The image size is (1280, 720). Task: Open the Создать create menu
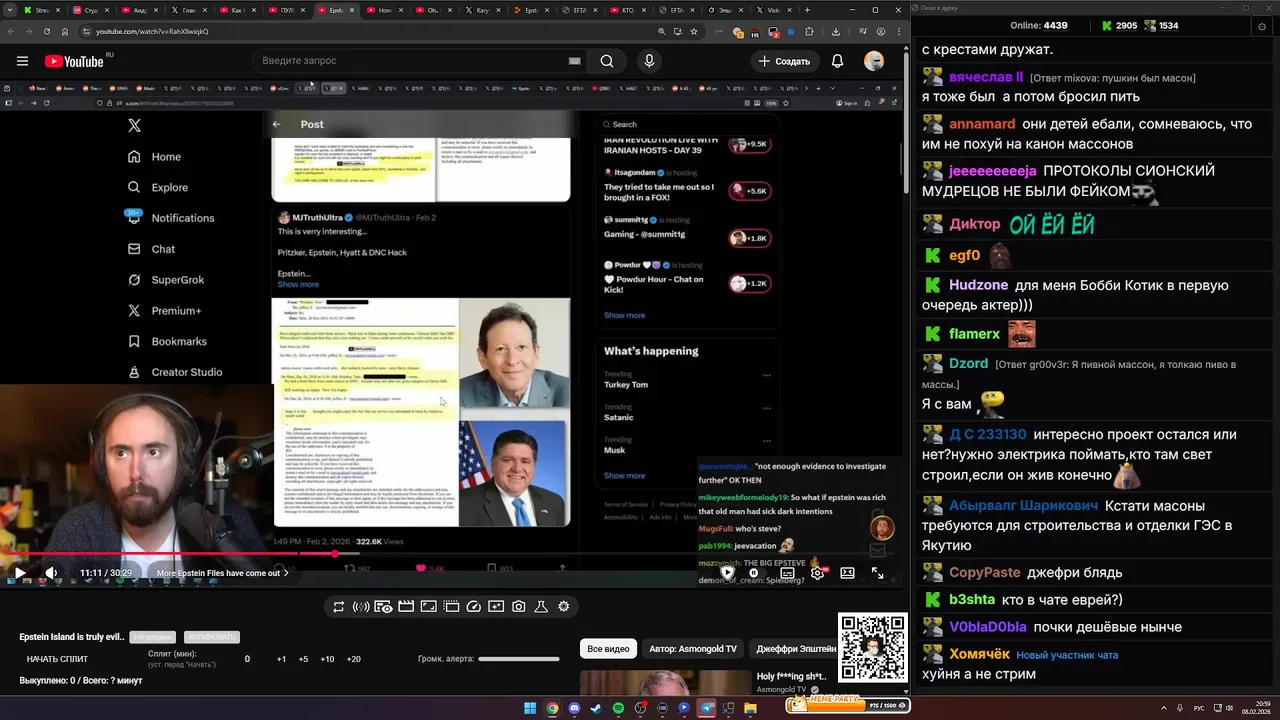point(784,61)
